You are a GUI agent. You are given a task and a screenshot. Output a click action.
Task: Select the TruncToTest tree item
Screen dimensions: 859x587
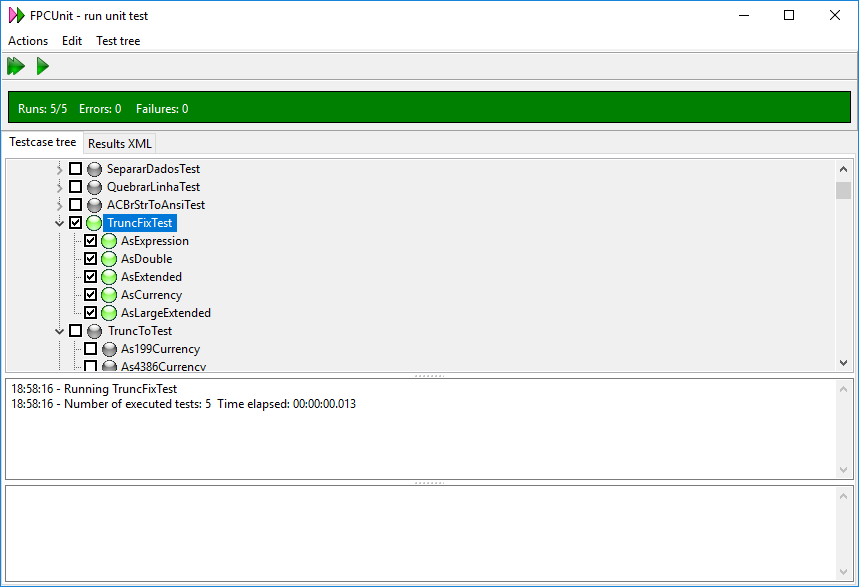click(140, 331)
